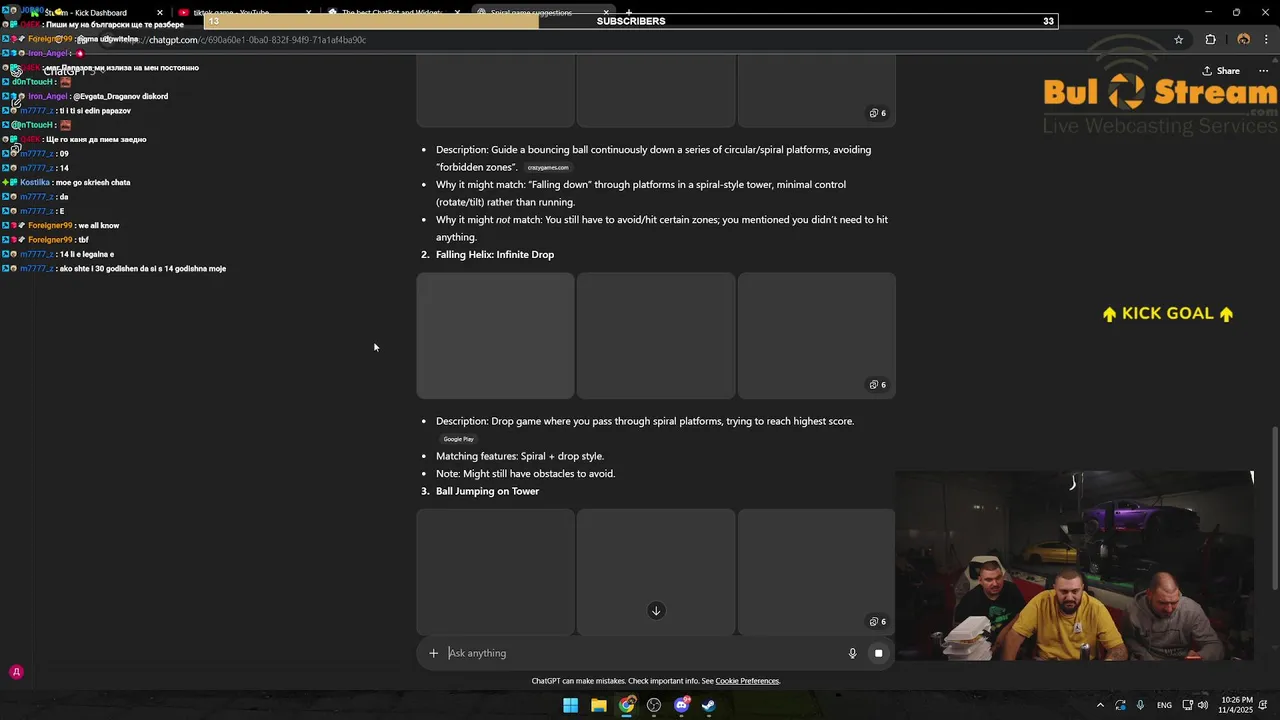This screenshot has width=1280, height=720.
Task: Click the tray microphone icon
Action: click(1140, 705)
